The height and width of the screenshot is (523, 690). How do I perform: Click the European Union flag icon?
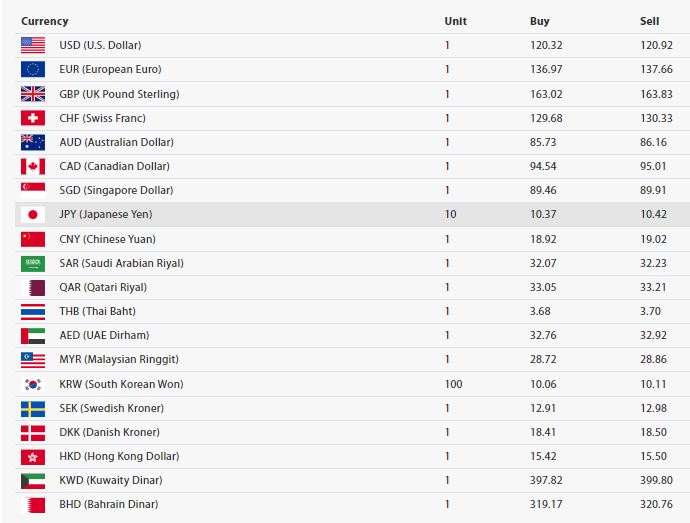[x=33, y=70]
